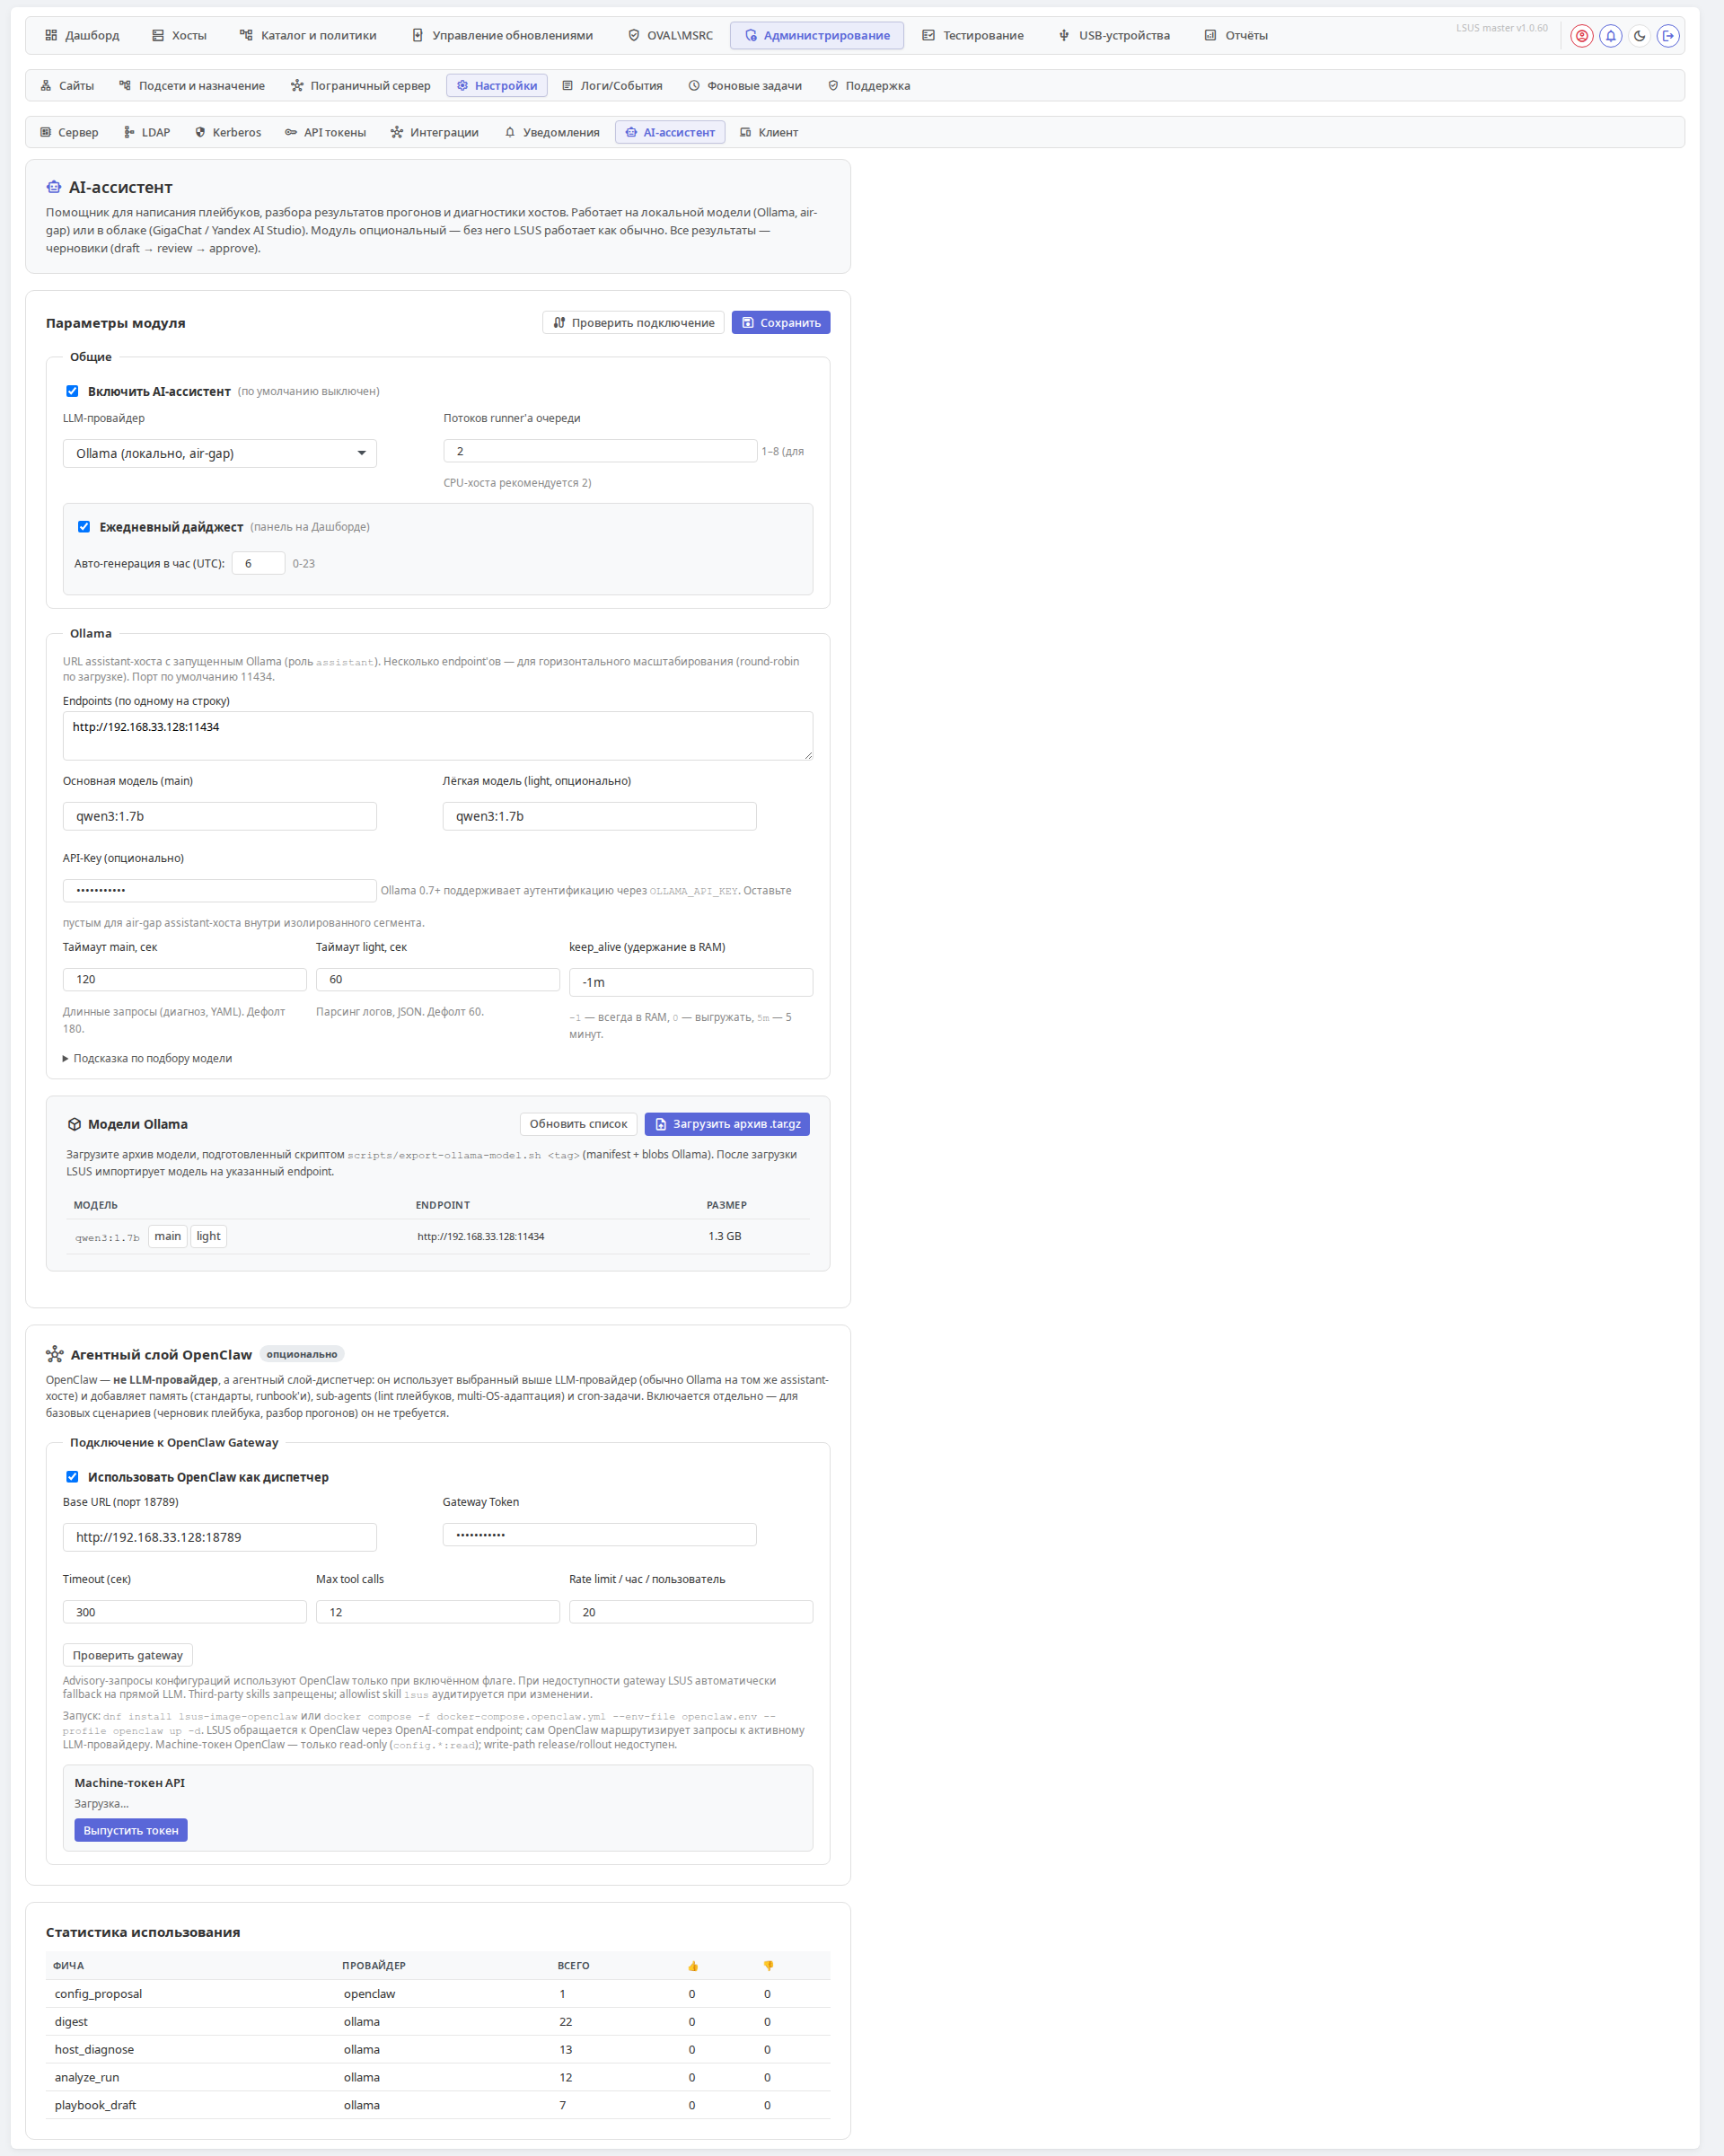Click Лёгкая модель (light) field
Screen dimensions: 1724x2156
point(600,816)
